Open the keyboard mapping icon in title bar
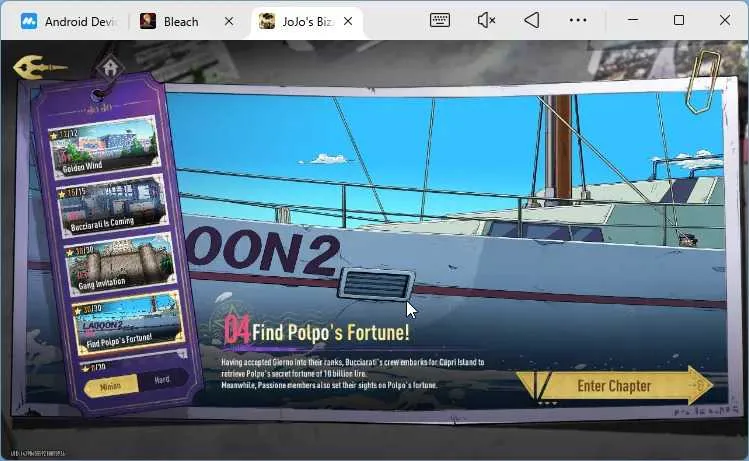 click(439, 20)
